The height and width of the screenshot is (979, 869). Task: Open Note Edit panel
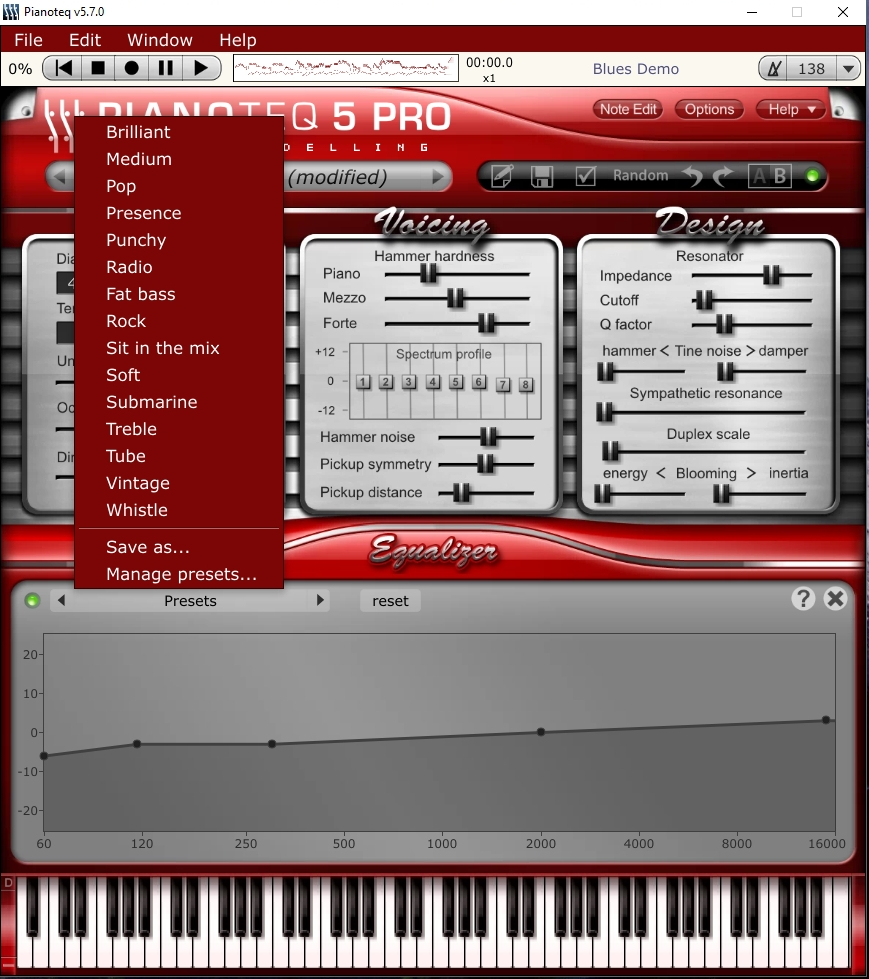(628, 109)
